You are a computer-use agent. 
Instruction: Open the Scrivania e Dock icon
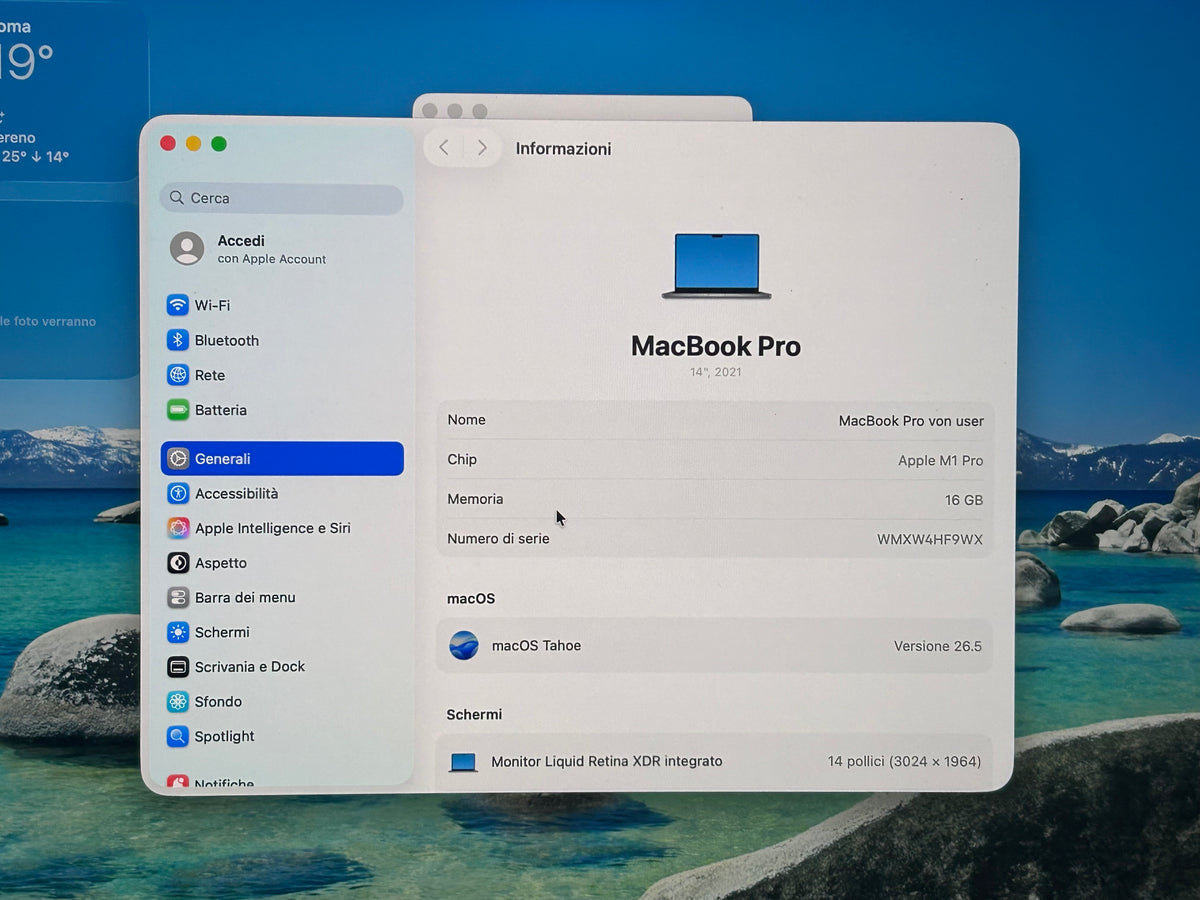point(178,667)
